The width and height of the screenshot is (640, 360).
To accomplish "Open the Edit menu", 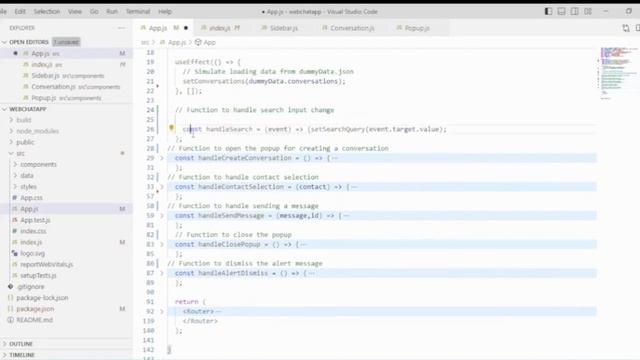I will click(x=20, y=11).
